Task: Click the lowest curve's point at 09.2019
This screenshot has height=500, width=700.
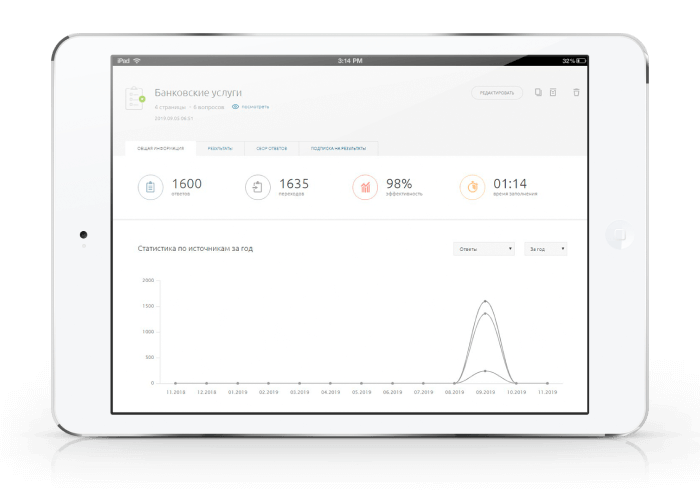Action: click(486, 371)
